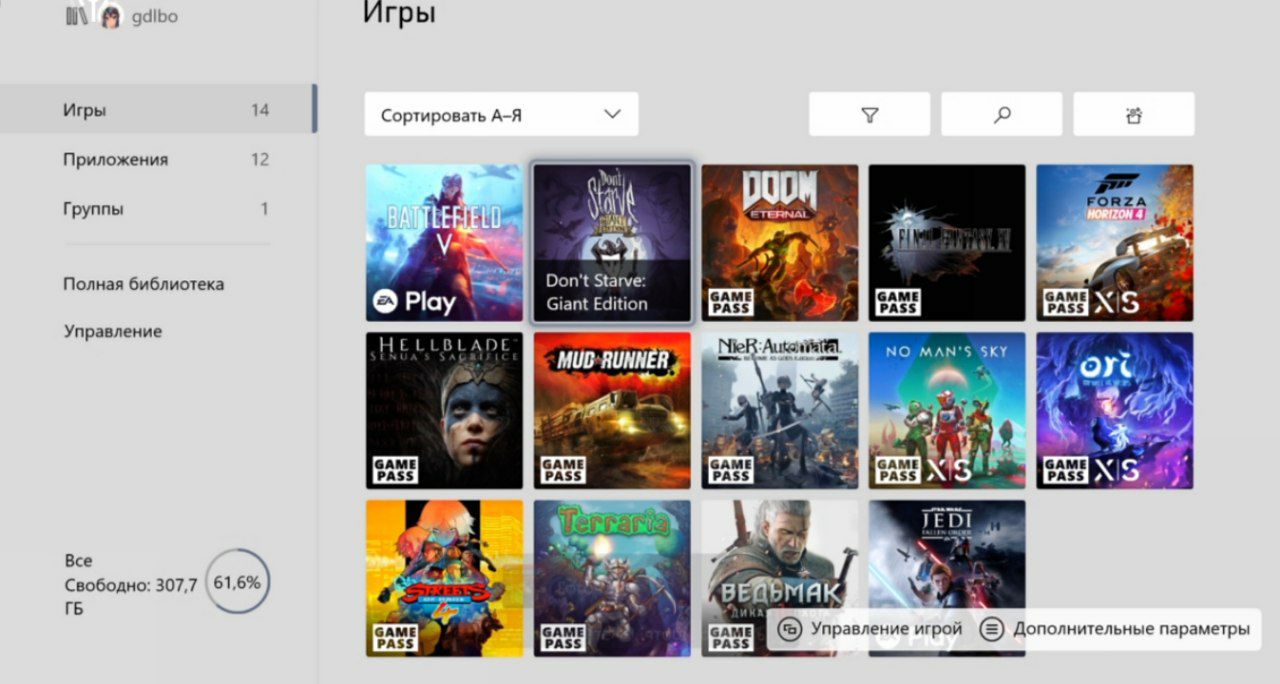The image size is (1280, 684).
Task: Open Группы section in the sidebar
Action: tap(158, 209)
